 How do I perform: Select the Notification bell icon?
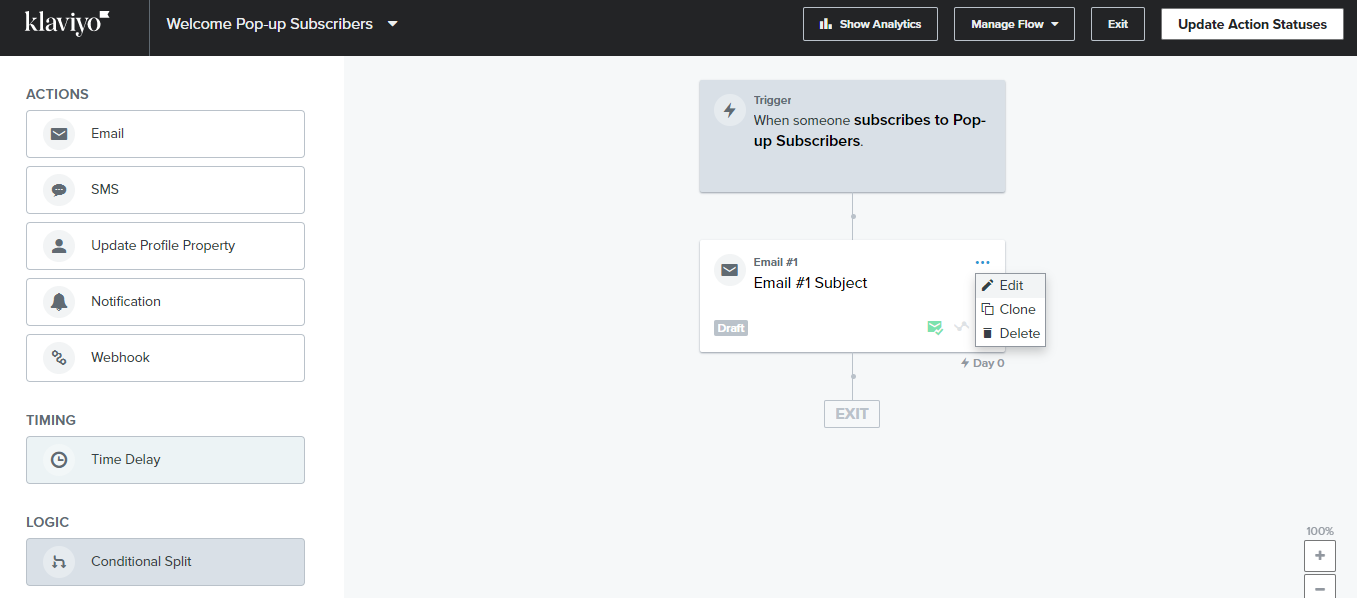(x=59, y=302)
